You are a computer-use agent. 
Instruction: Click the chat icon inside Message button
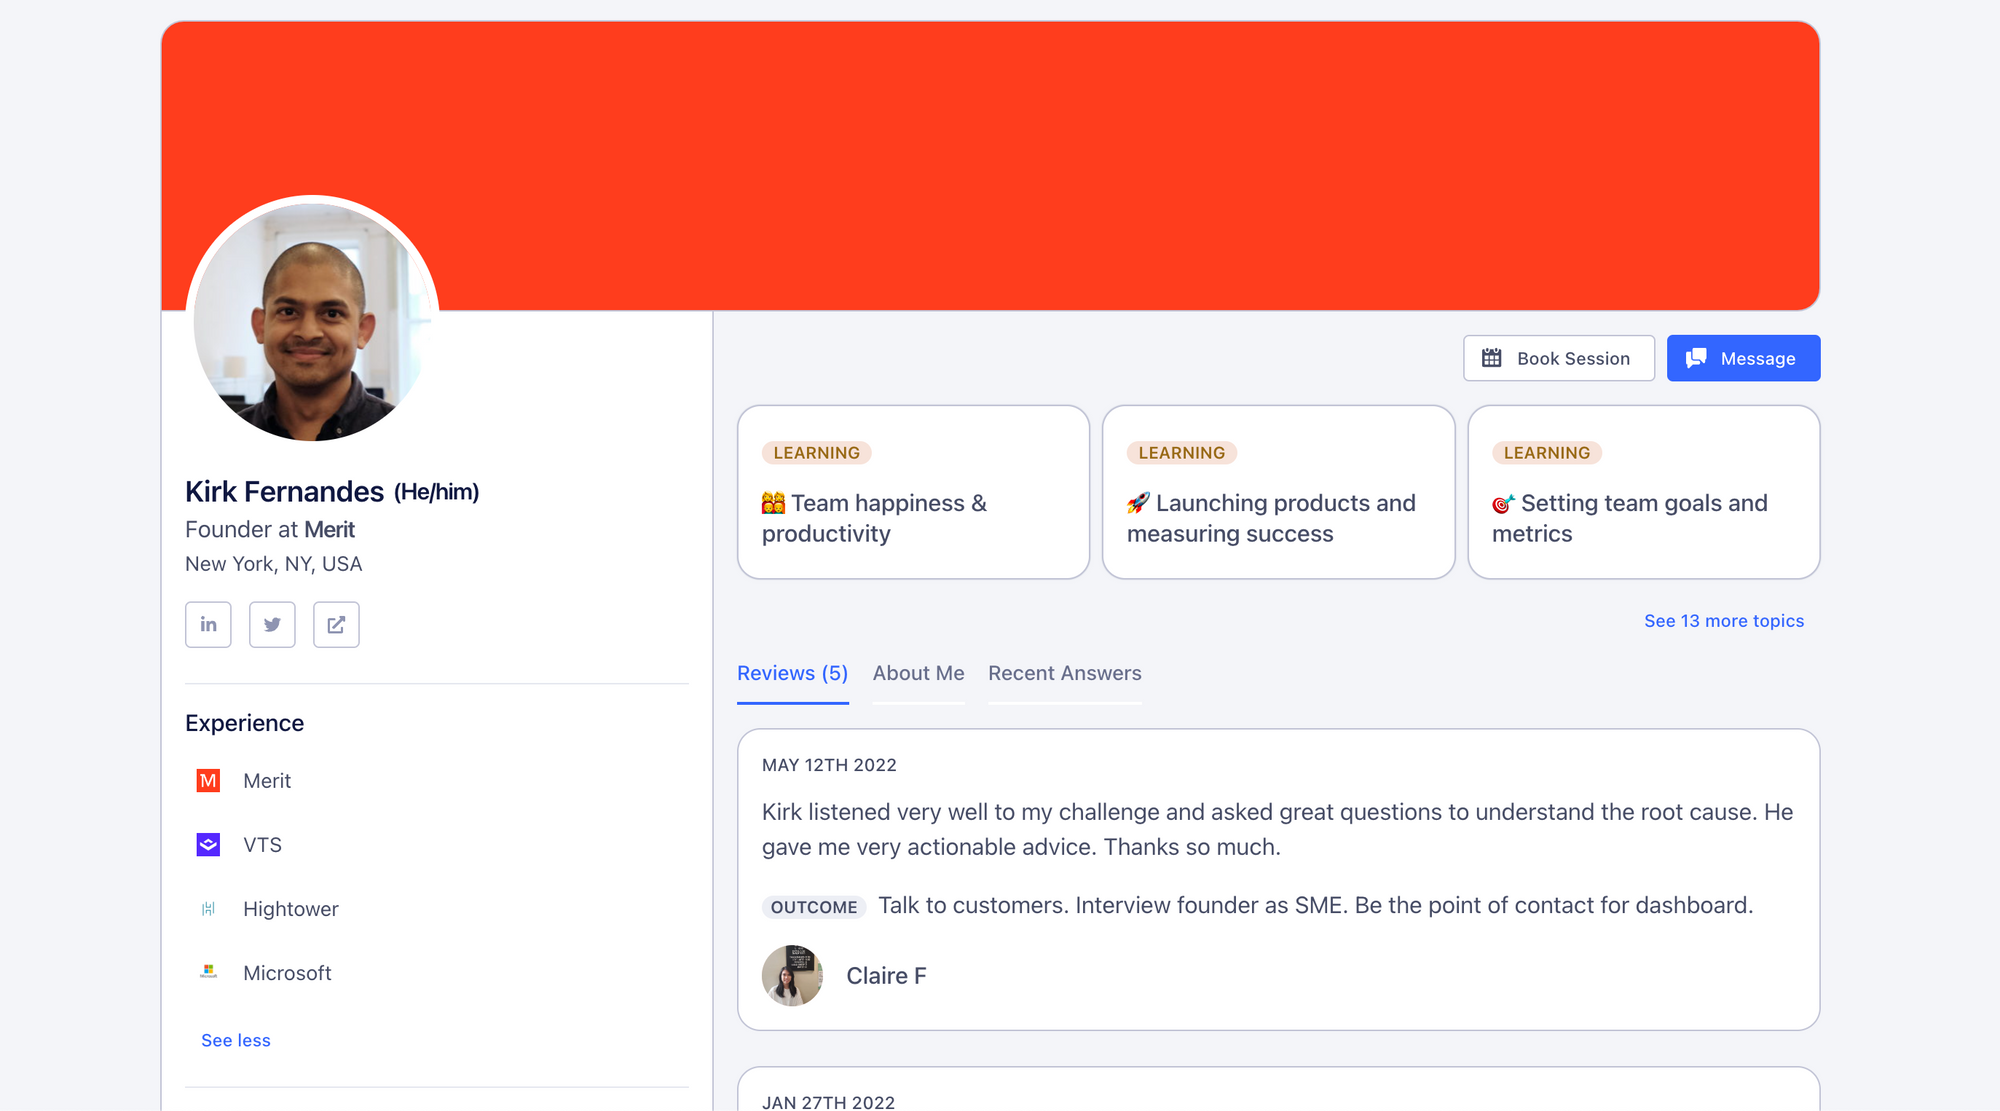(x=1697, y=357)
